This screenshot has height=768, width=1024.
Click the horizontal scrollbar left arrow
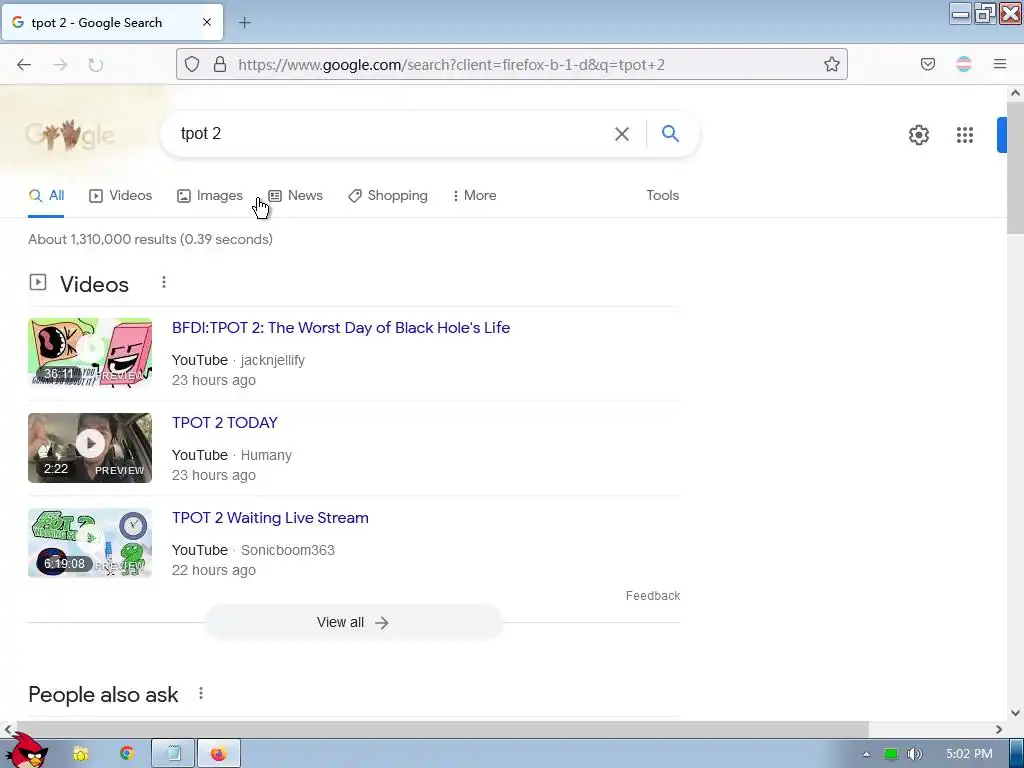click(8, 729)
